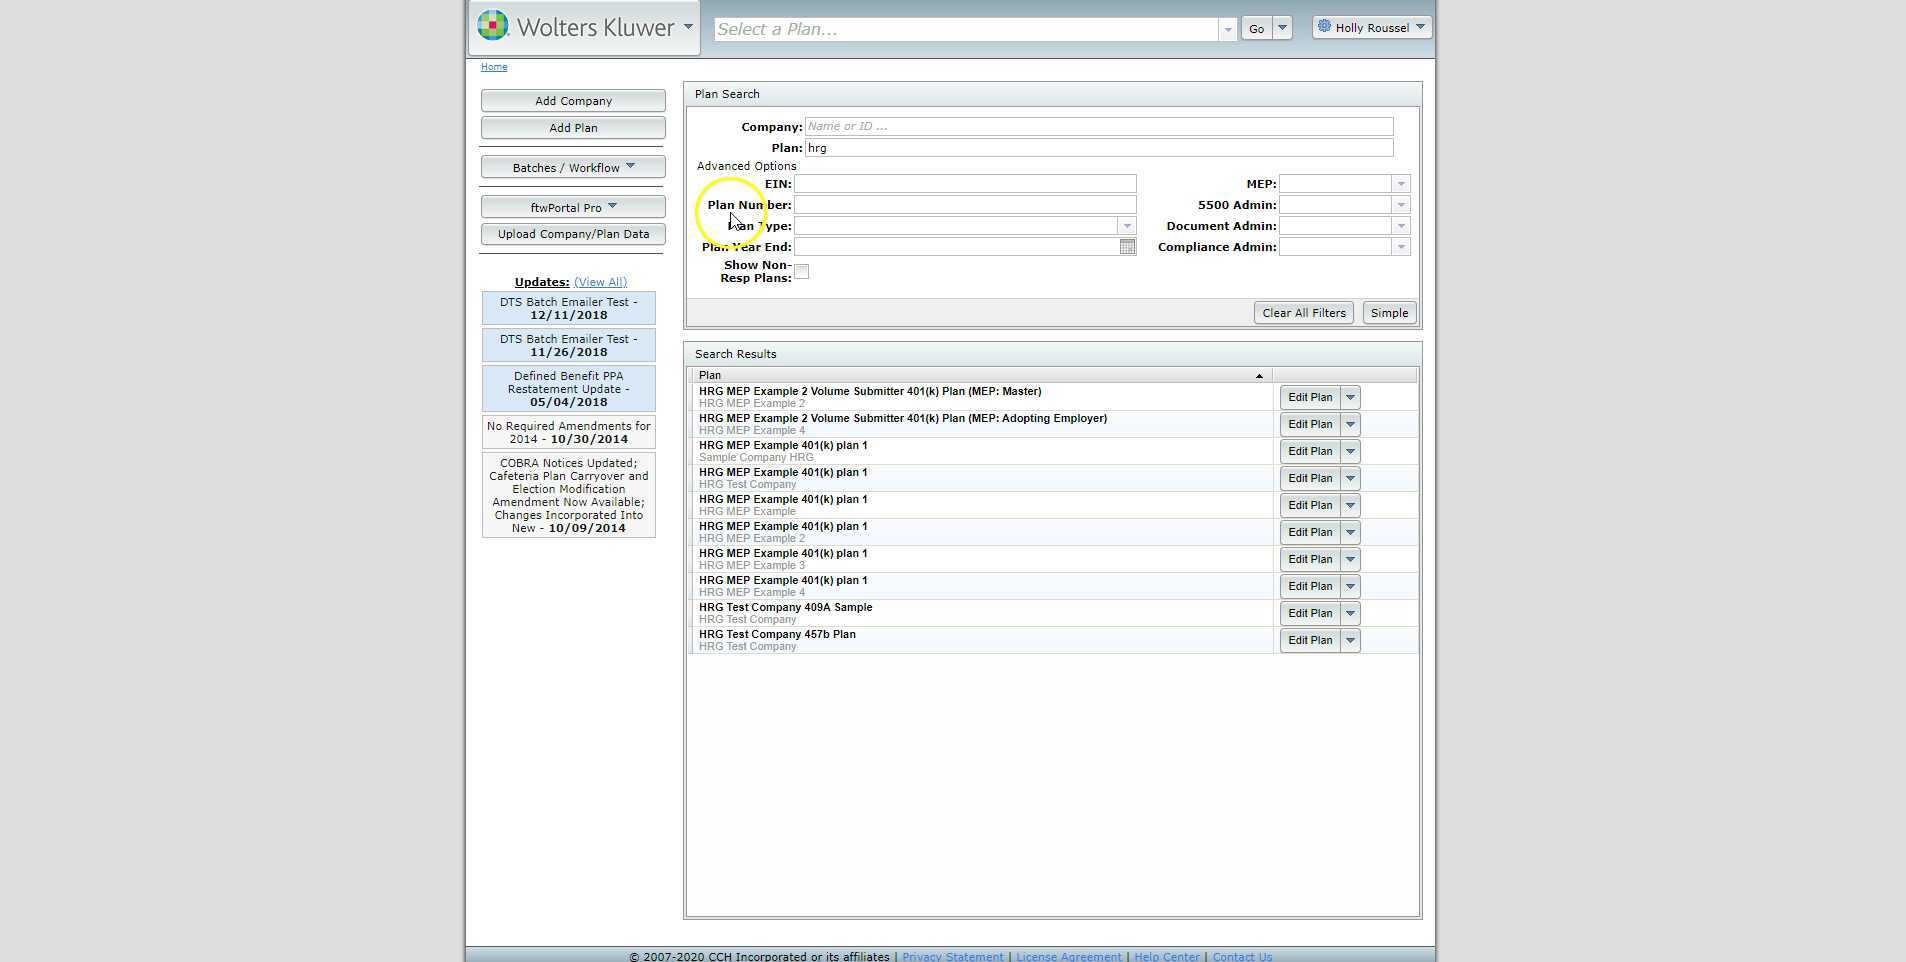Open the Plan Type dropdown
Viewport: 1906px width, 962px height.
[x=1125, y=225]
